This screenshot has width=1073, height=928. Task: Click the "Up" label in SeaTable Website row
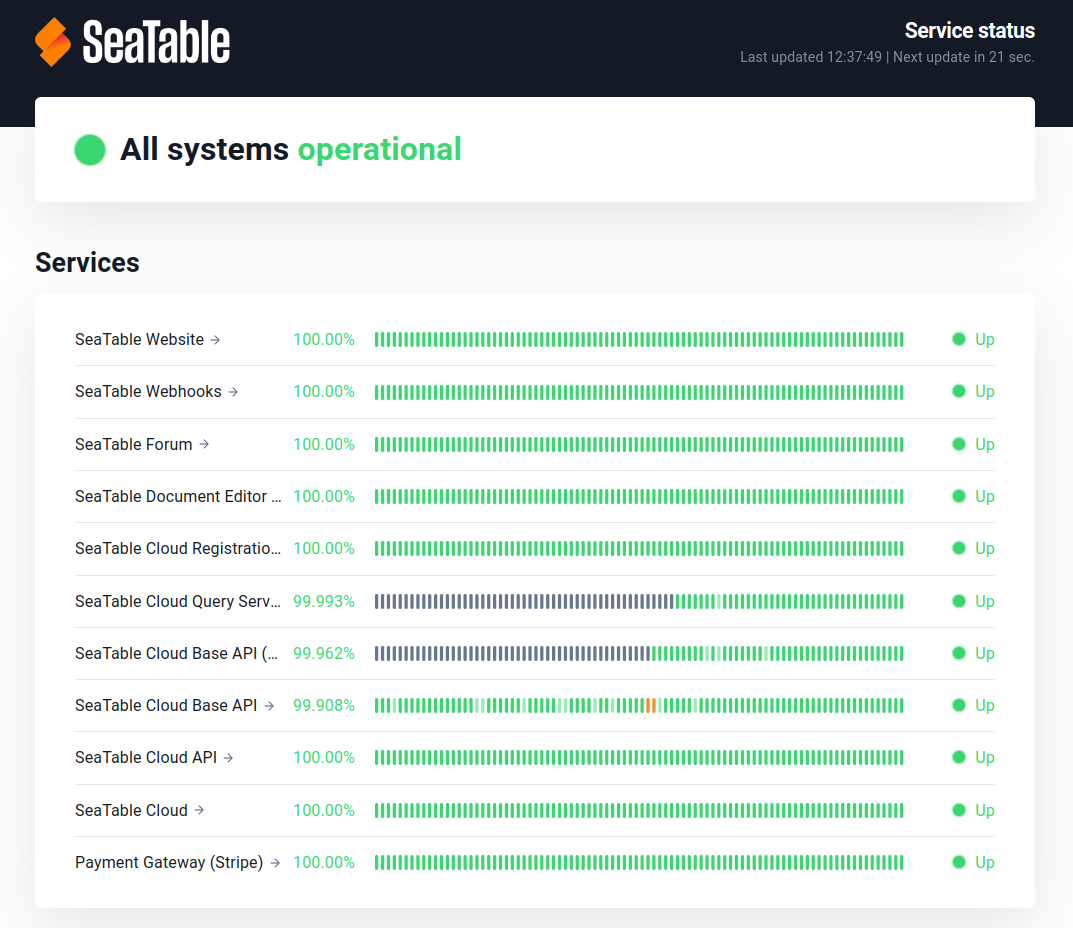coord(985,339)
